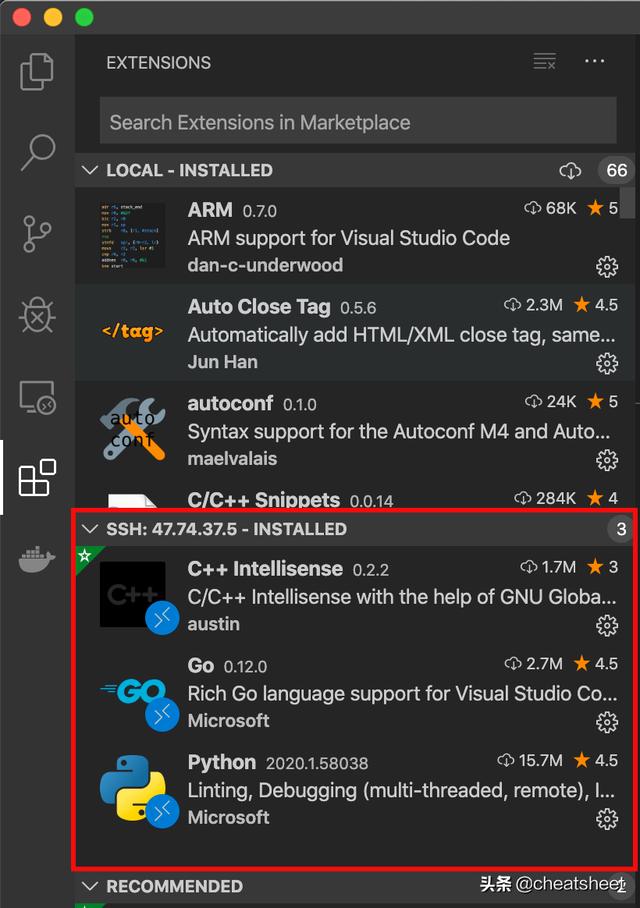
Task: Open the Search view in activity bar
Action: (x=38, y=152)
